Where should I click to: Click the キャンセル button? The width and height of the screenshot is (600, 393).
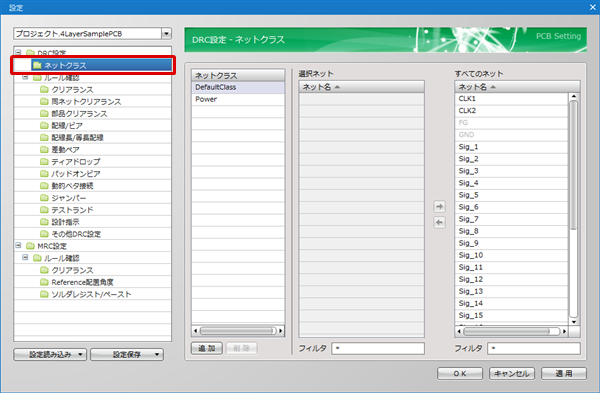[x=512, y=373]
